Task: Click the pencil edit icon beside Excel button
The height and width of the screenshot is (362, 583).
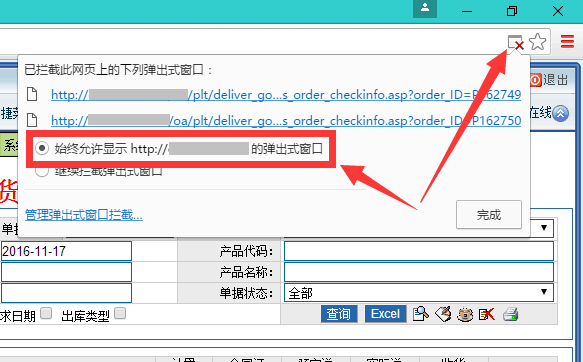Action: click(443, 314)
